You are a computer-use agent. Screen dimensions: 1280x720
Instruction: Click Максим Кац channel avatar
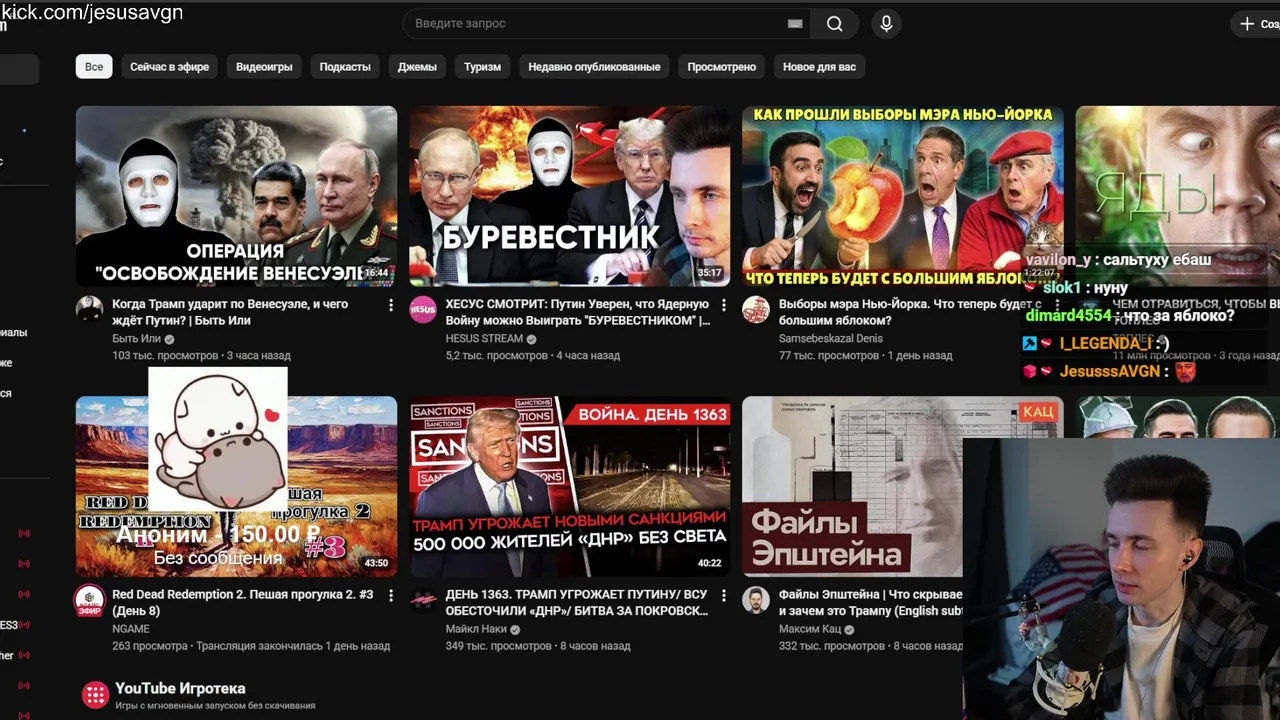[x=756, y=600]
